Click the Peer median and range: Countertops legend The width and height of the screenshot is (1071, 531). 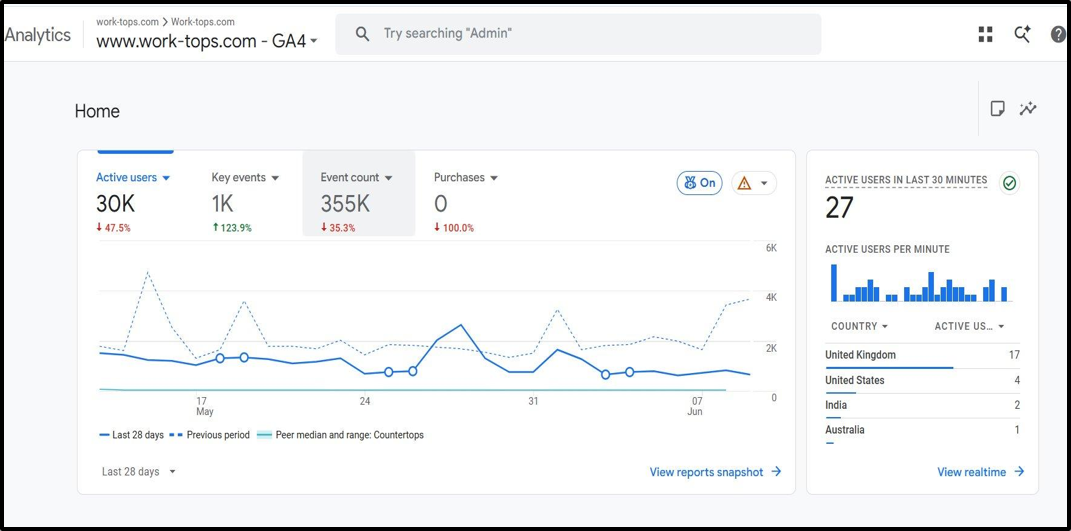click(x=340, y=435)
